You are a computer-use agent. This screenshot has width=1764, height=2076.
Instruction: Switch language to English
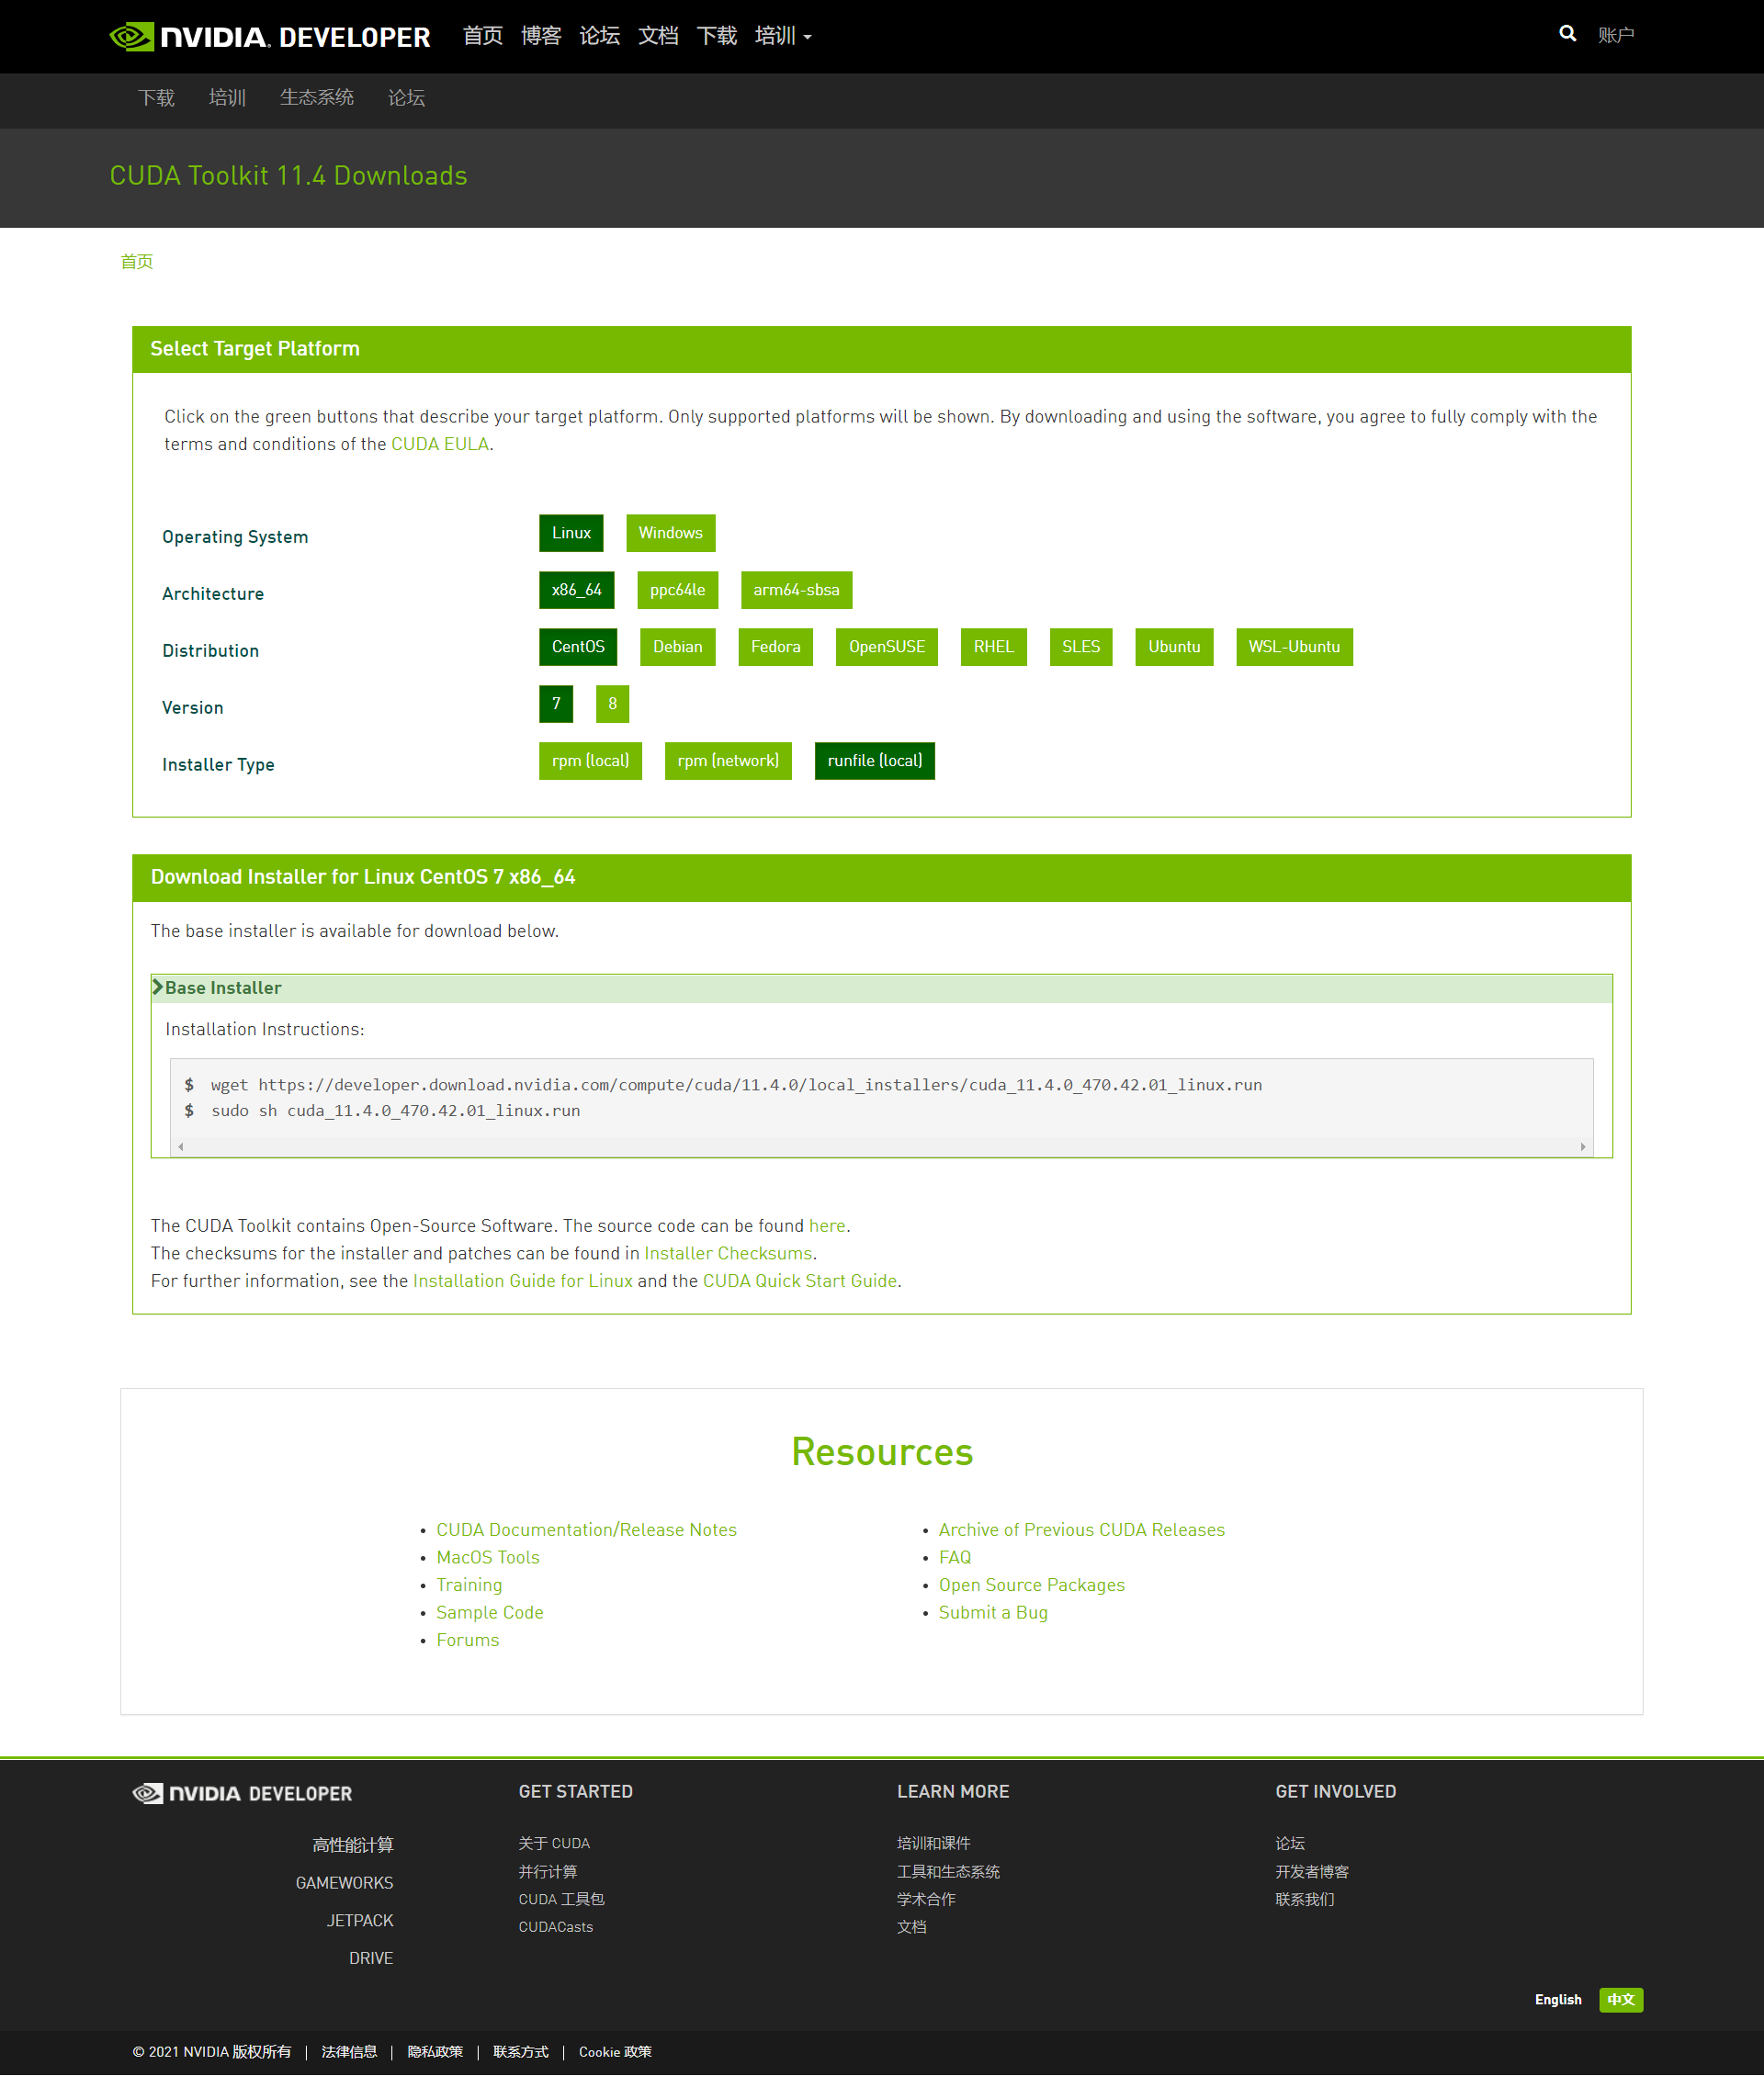pyautogui.click(x=1557, y=2000)
